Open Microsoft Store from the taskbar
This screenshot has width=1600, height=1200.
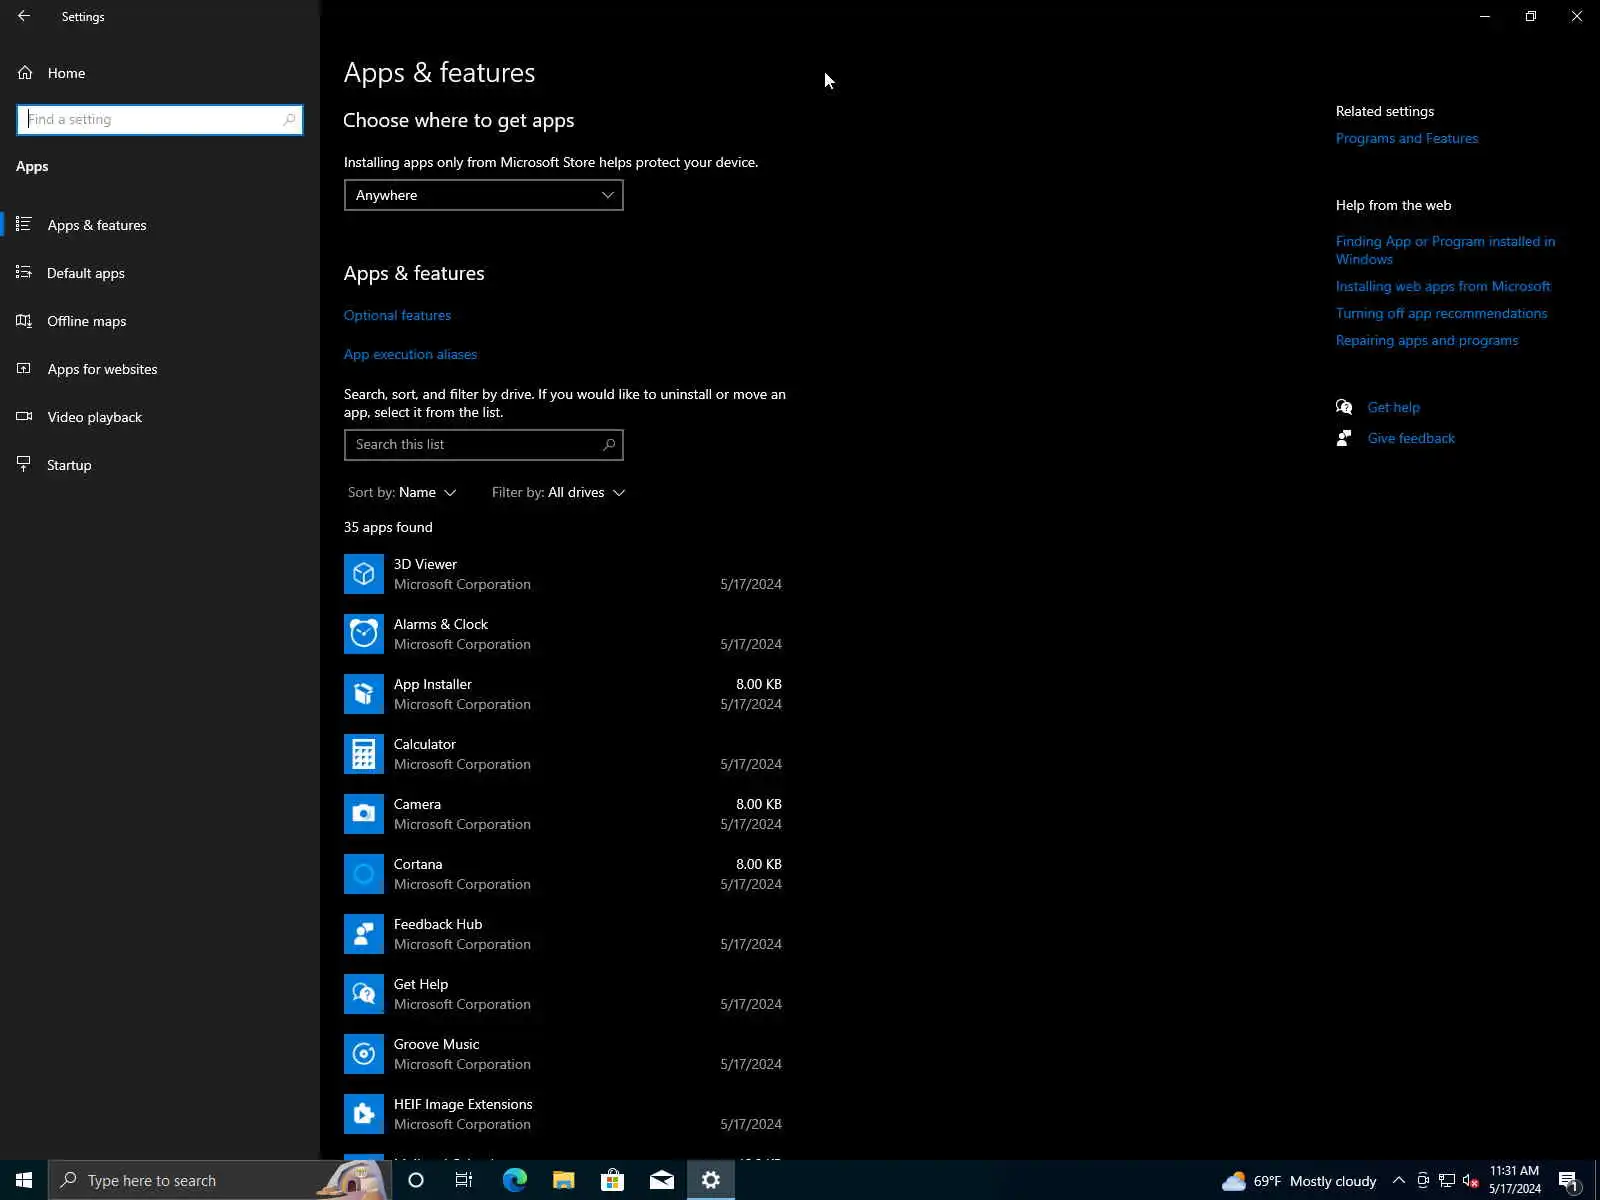click(612, 1180)
